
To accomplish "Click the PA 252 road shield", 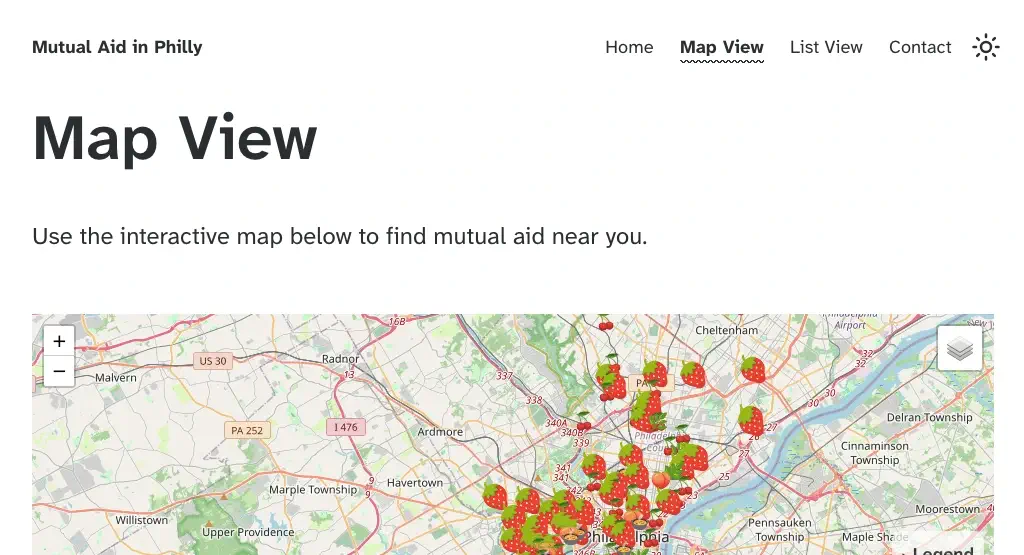I will click(x=247, y=430).
